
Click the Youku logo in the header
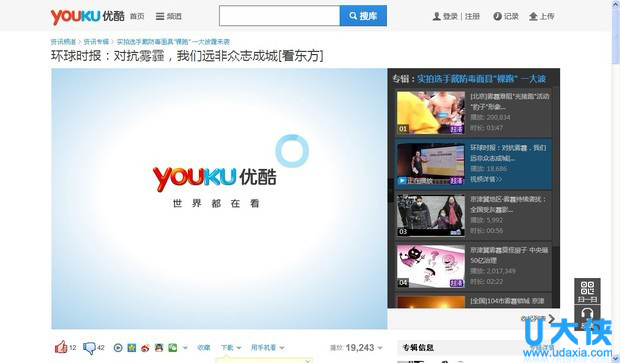(87, 17)
